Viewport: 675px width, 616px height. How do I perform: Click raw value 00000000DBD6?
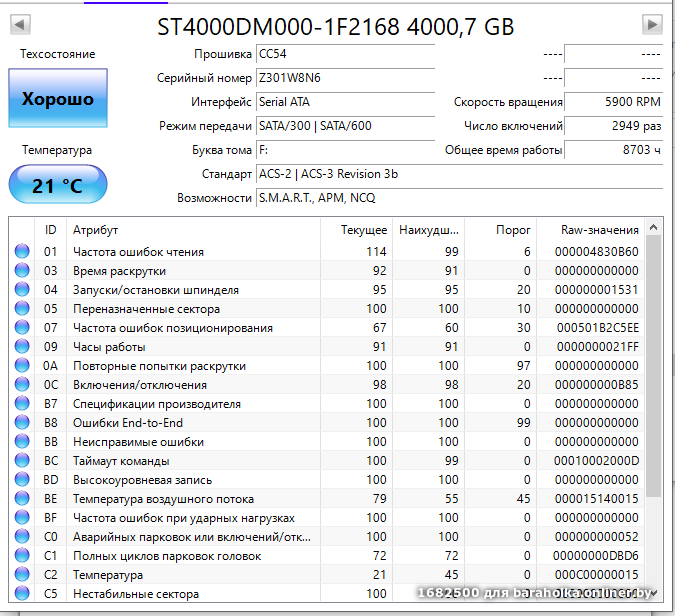[596, 556]
